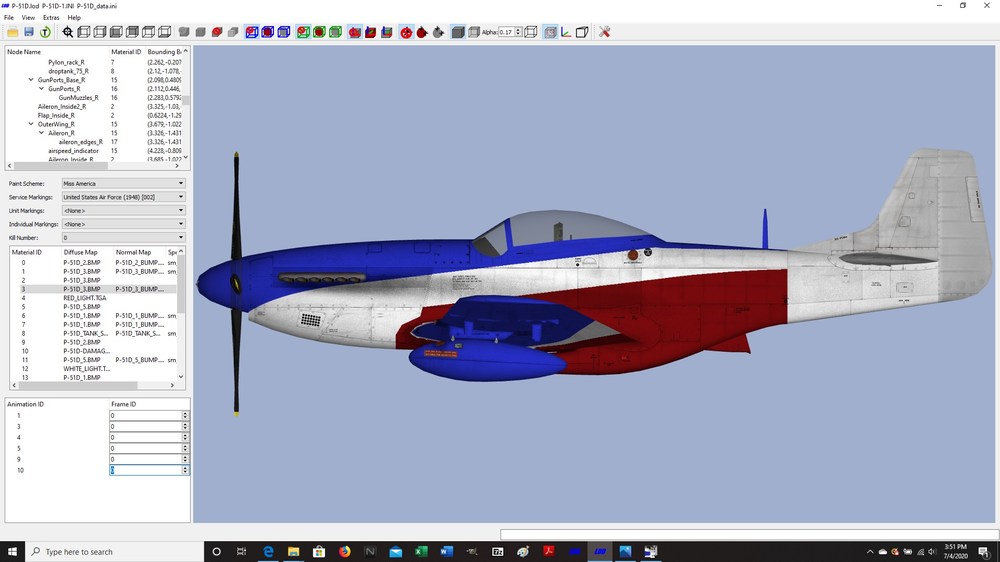The width and height of the screenshot is (1000, 562).
Task: Open the Service Markings dropdown
Action: click(x=124, y=197)
